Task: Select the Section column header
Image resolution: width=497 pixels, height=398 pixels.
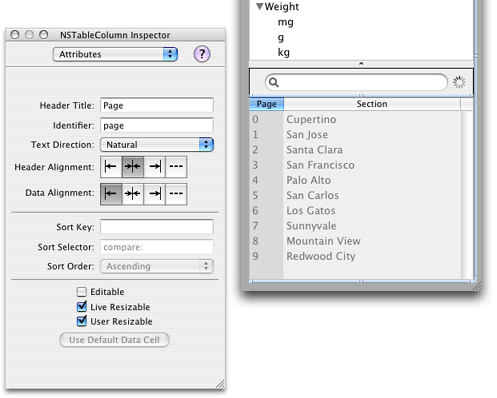Action: pyautogui.click(x=372, y=104)
